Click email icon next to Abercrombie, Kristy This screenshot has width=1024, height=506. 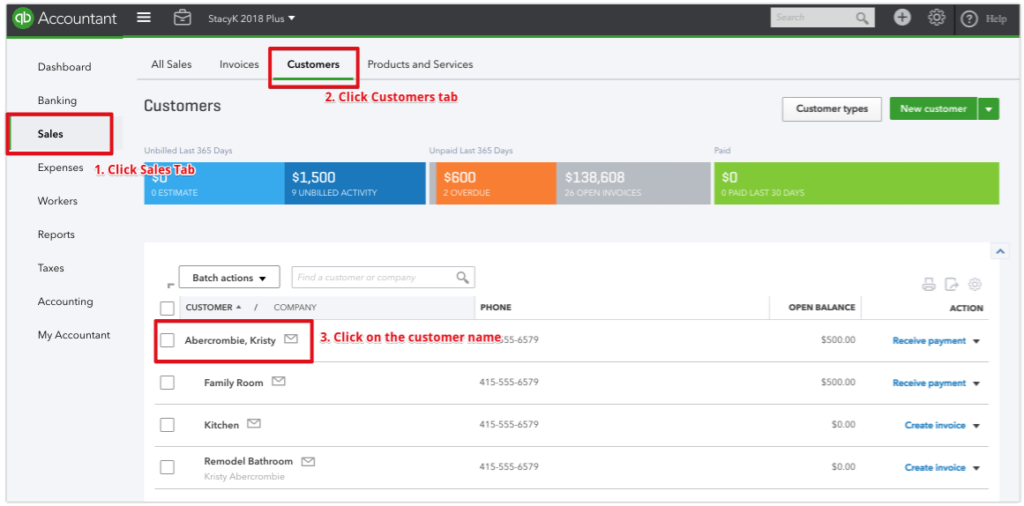tap(291, 340)
